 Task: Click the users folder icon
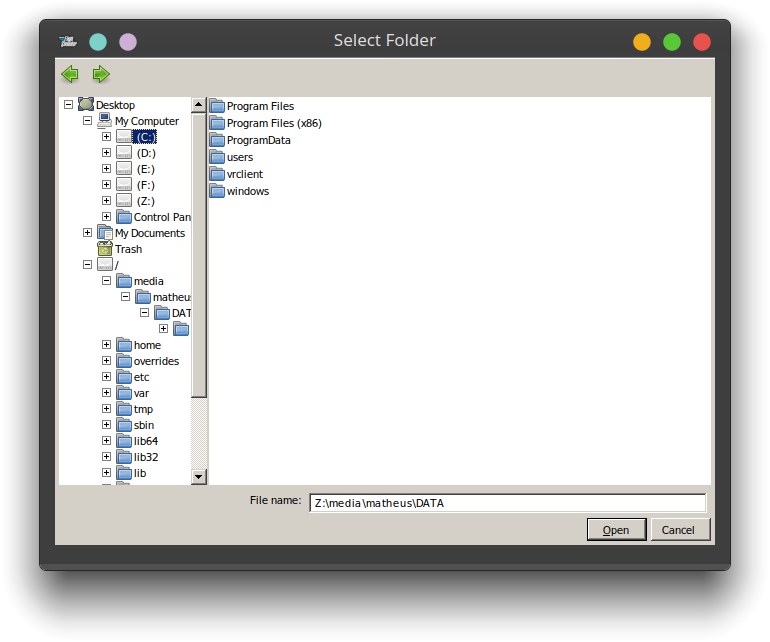tap(217, 157)
